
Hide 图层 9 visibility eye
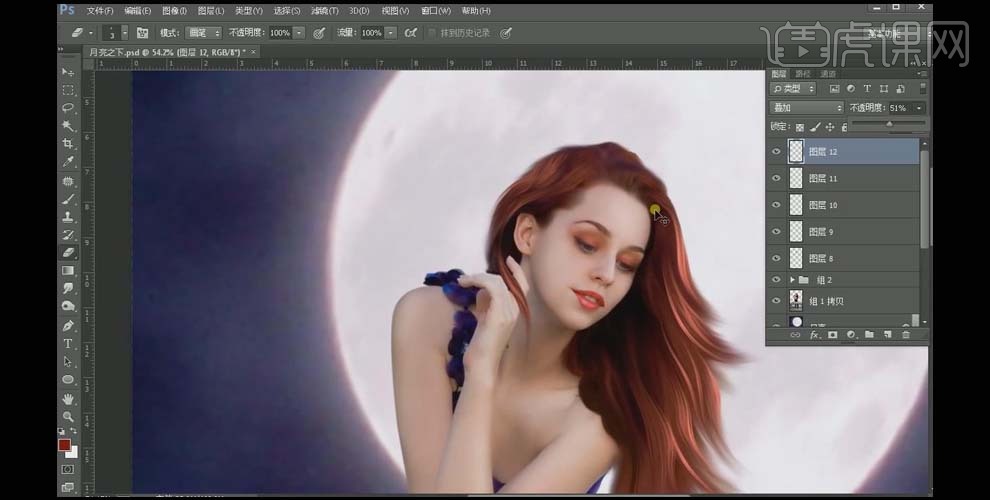coord(777,232)
